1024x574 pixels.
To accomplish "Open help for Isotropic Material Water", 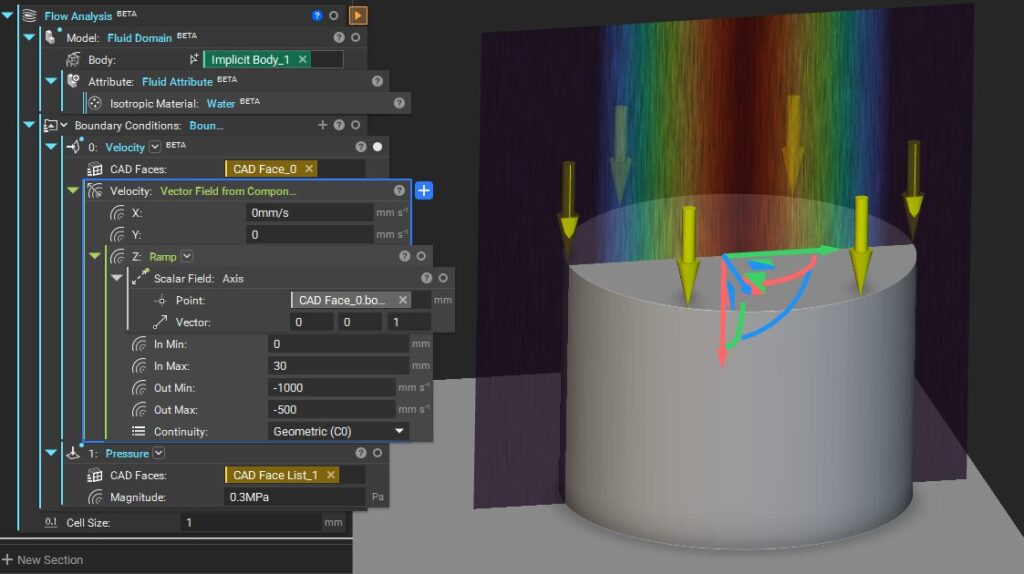I will coord(399,103).
